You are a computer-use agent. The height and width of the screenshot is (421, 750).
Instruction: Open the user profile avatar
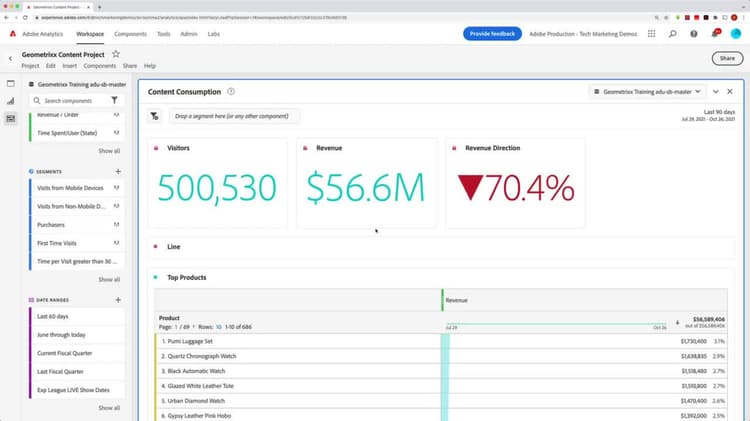[736, 33]
